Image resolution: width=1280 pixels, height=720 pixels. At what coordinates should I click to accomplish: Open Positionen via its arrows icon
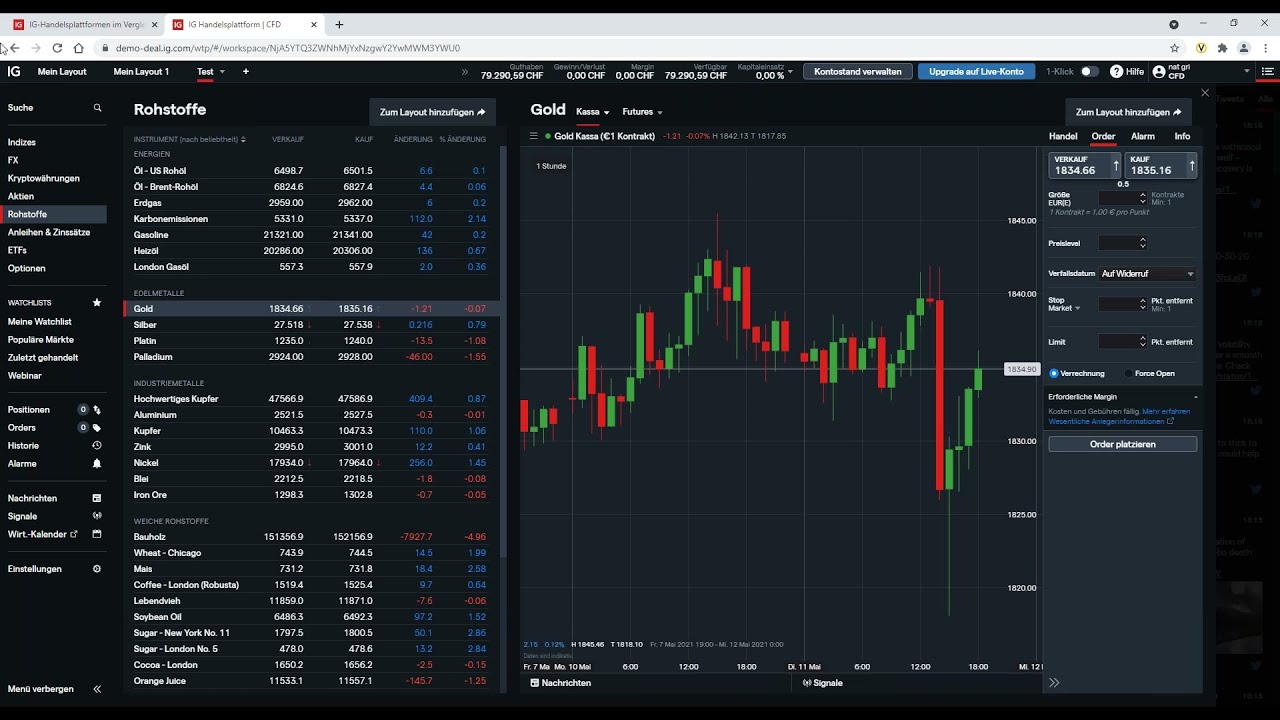(97, 410)
